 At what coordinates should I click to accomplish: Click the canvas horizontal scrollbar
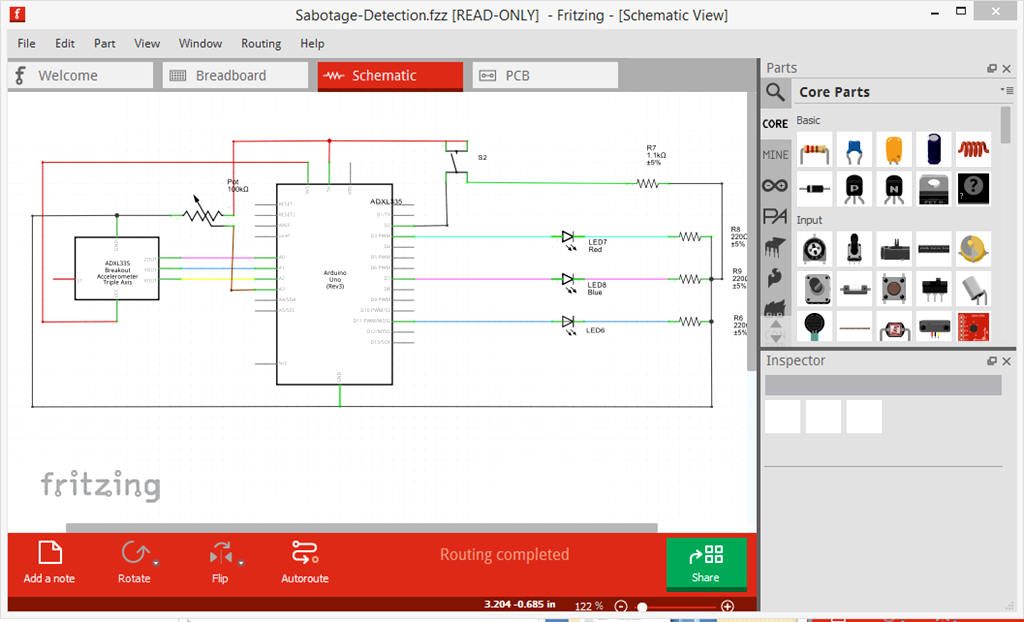362,528
